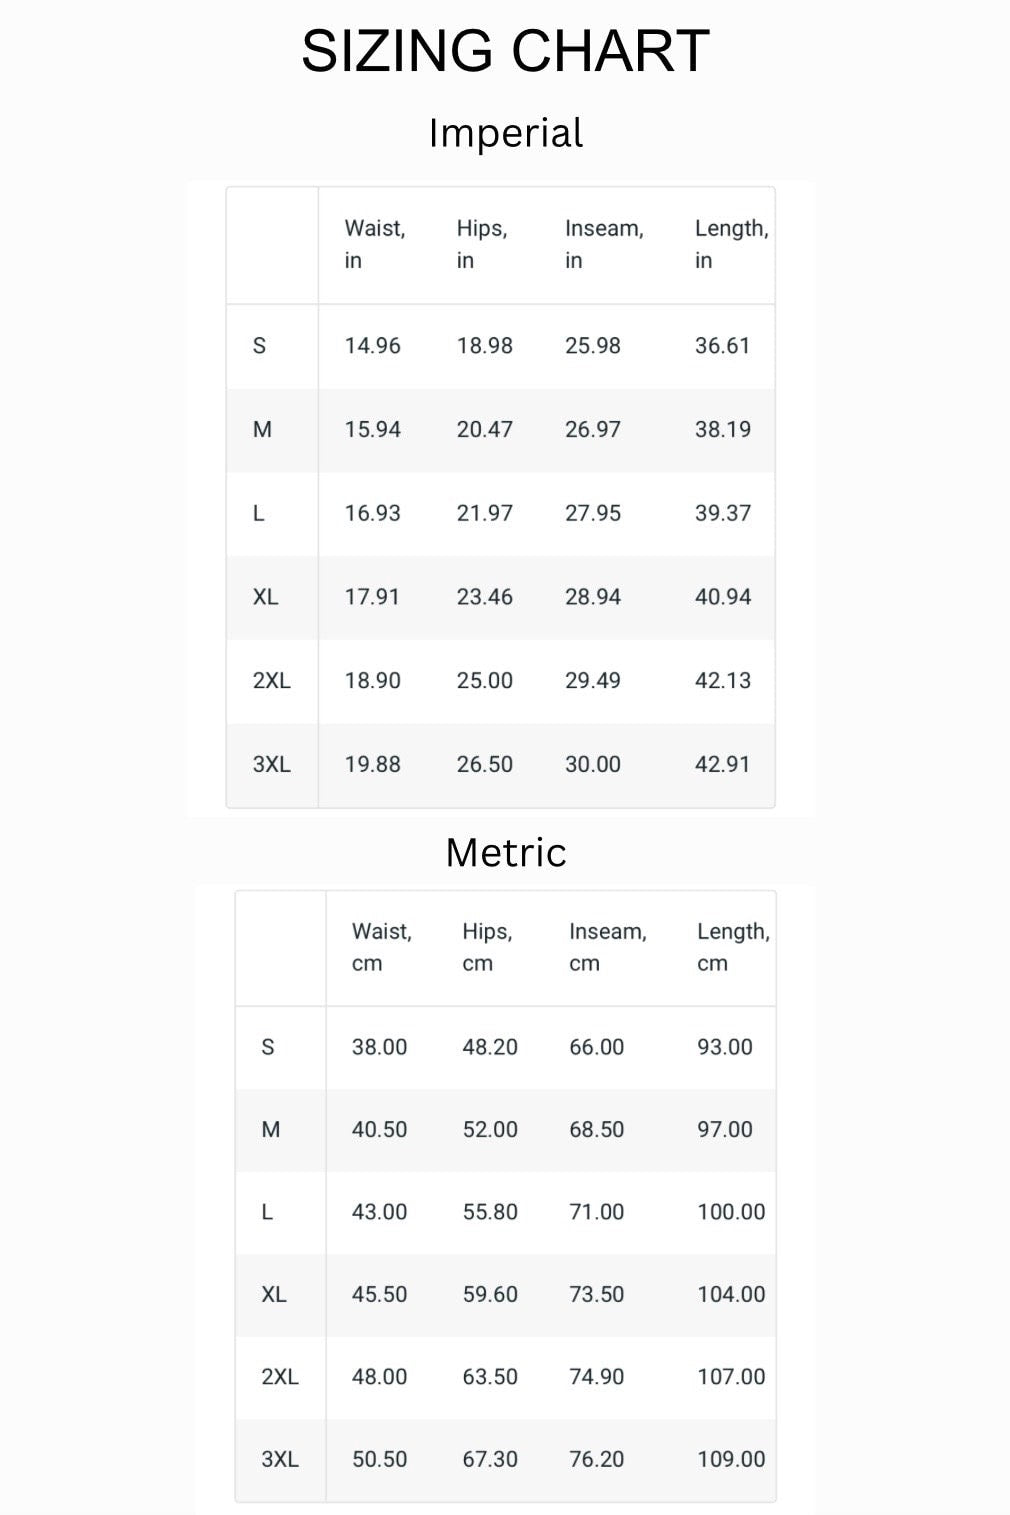1010x1515 pixels.
Task: Click the 25.00 hips value for size 2XL
Action: coord(484,681)
